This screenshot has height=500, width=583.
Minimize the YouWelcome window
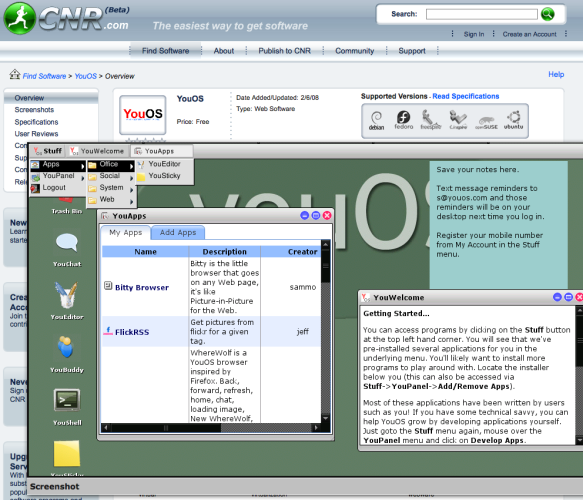click(557, 297)
